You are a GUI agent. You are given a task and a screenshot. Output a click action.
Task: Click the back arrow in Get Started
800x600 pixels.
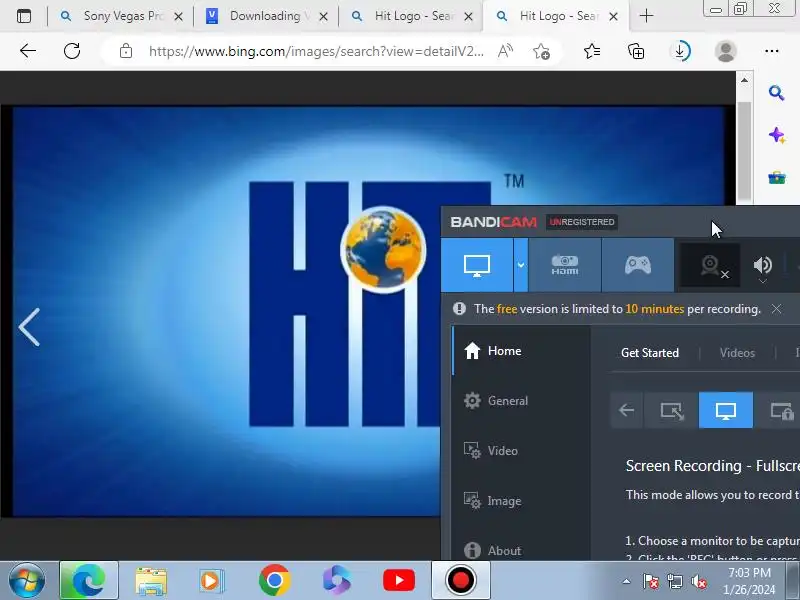(627, 410)
